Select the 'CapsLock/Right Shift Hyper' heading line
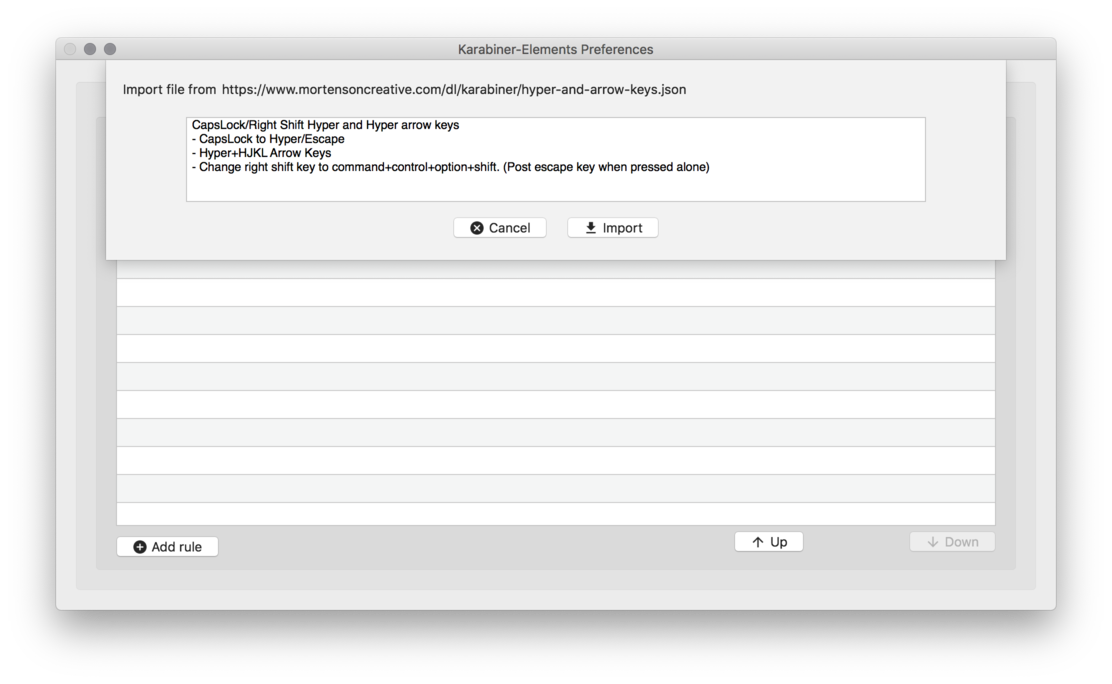Screen dimensions: 1112x684 326,125
